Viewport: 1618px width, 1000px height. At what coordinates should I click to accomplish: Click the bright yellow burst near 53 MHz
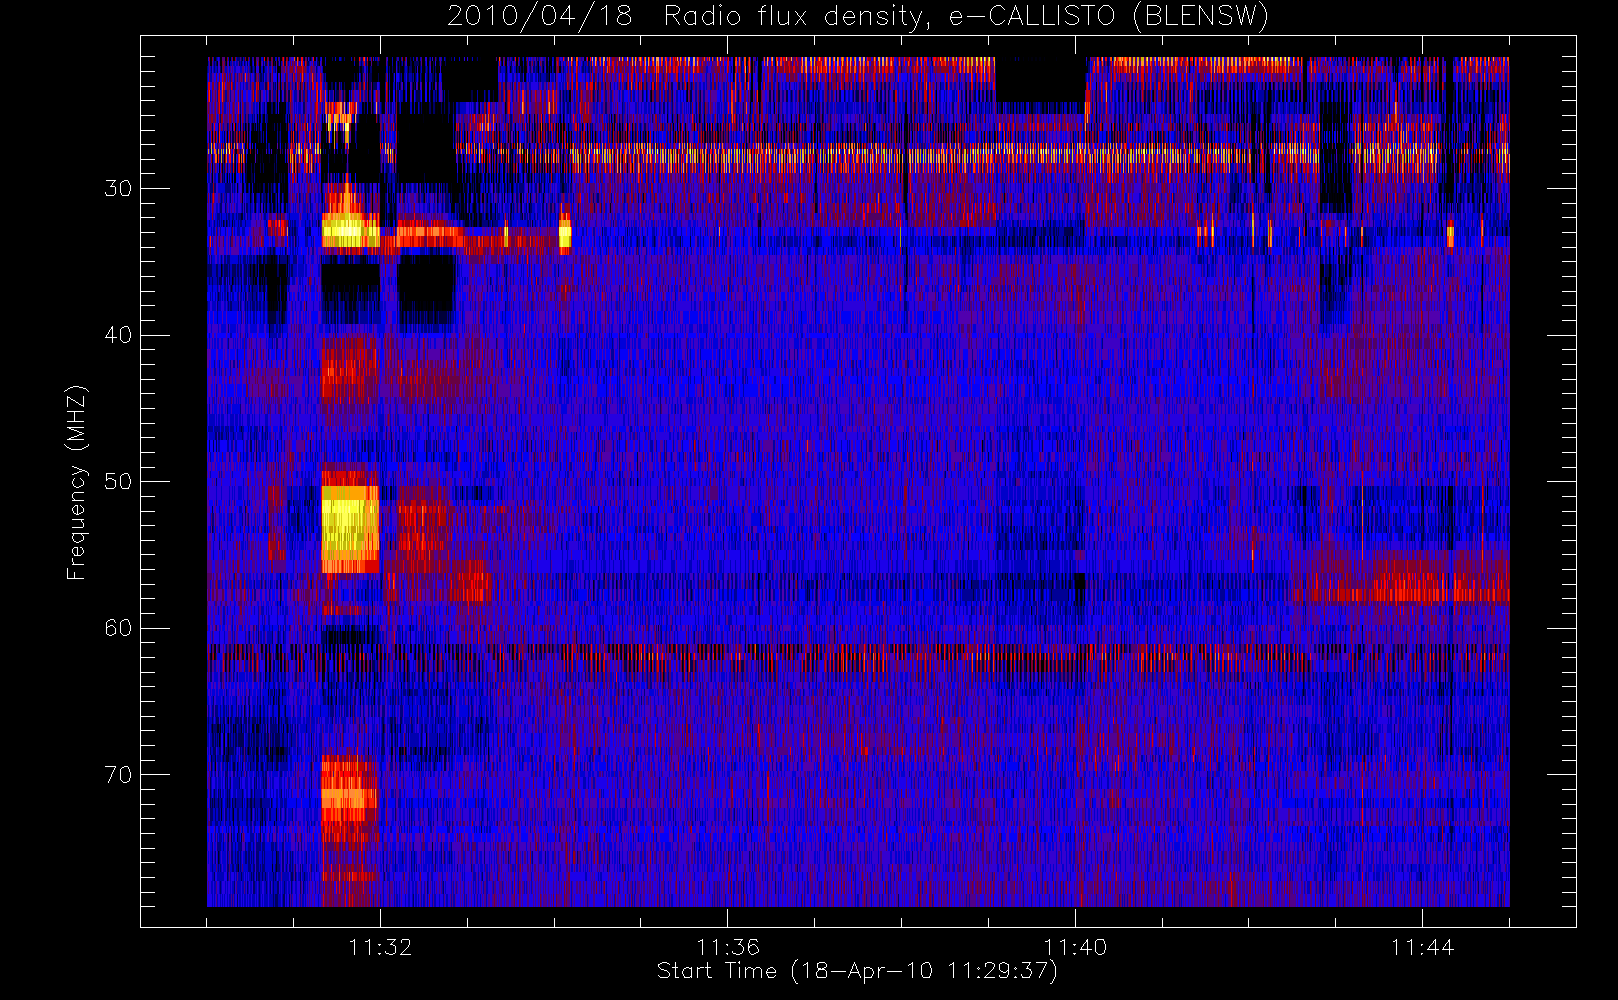(x=350, y=529)
